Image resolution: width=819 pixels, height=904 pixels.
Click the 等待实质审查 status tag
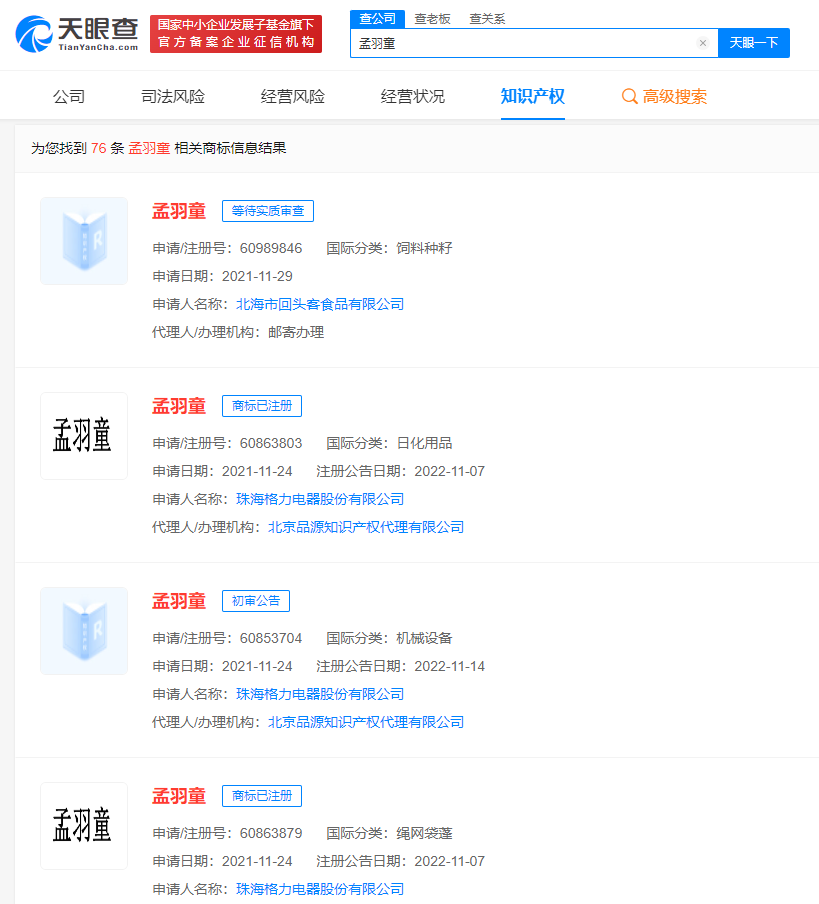268,211
